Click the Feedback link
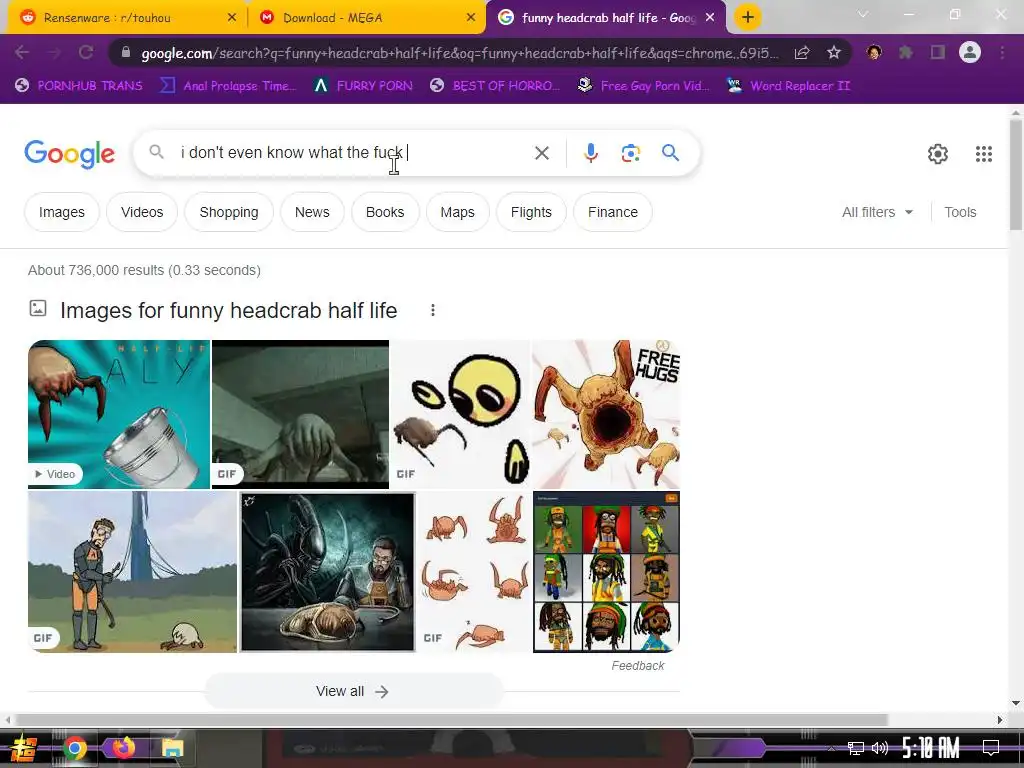The width and height of the screenshot is (1024, 768). point(637,665)
